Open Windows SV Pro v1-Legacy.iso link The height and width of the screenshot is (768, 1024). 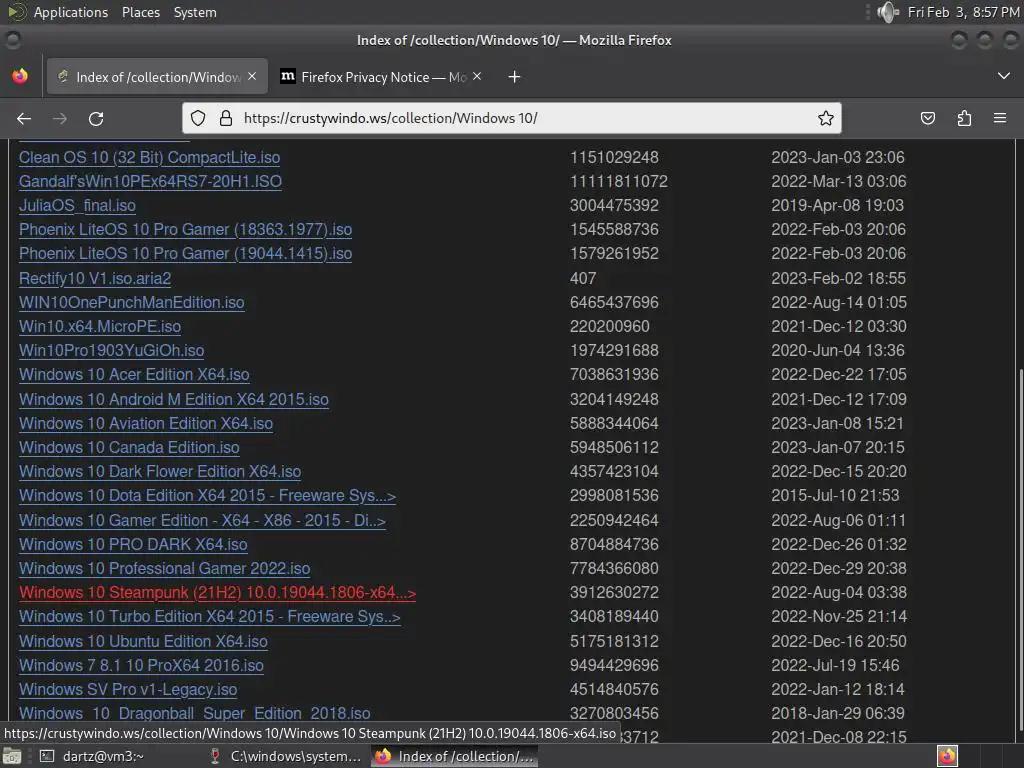click(128, 690)
